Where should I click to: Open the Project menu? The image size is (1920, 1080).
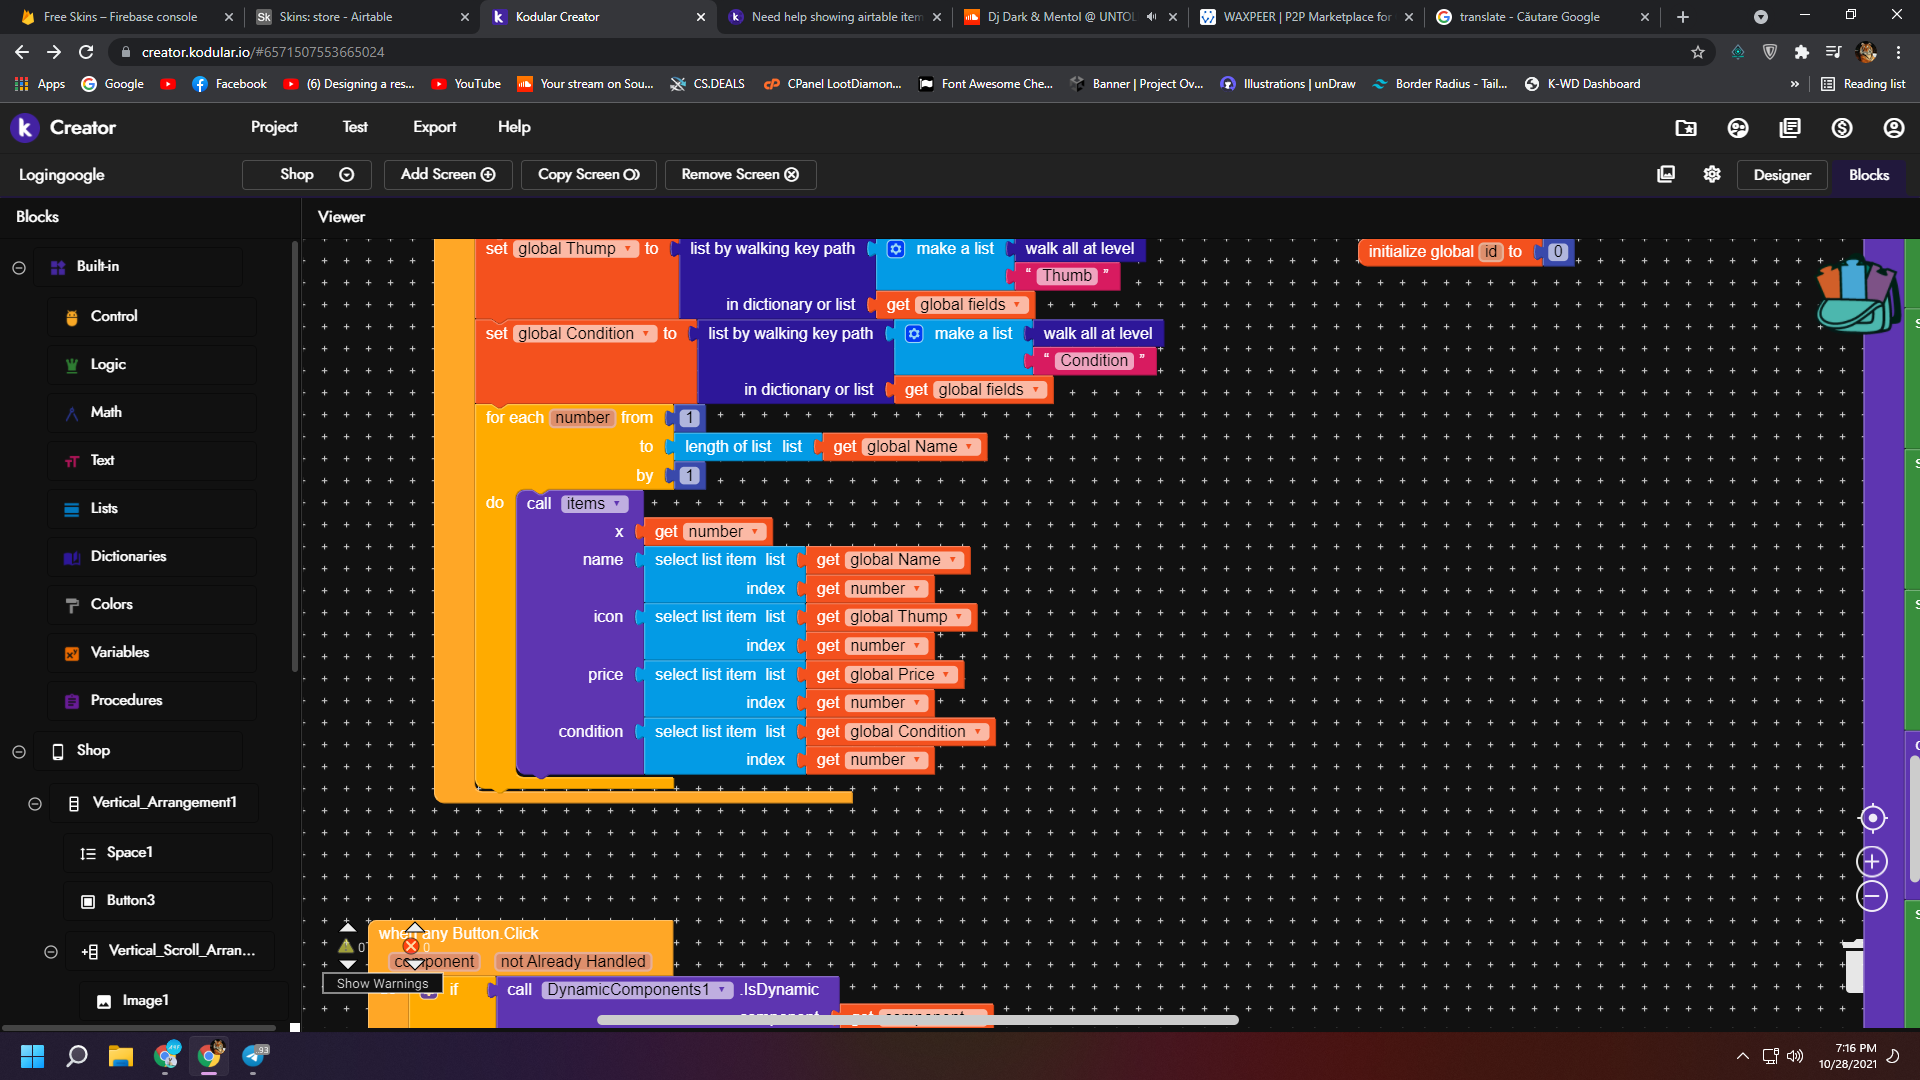click(x=274, y=127)
